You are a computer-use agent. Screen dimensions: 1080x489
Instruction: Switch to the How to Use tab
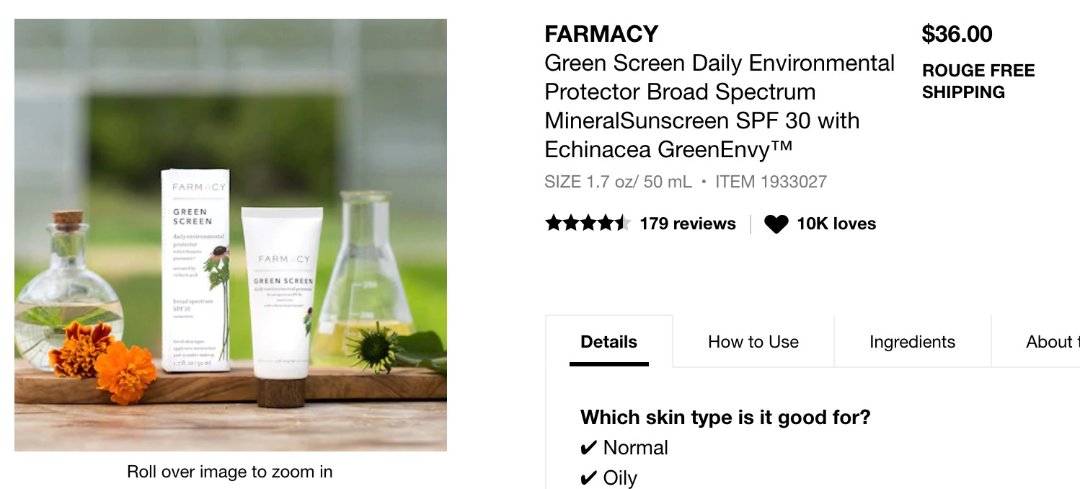[753, 342]
